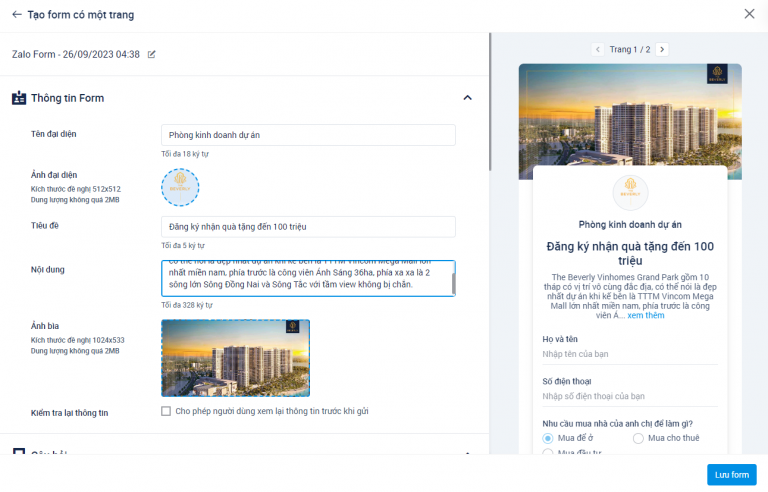Select Mua để ở radio option
768x492 pixels.
(x=548, y=438)
